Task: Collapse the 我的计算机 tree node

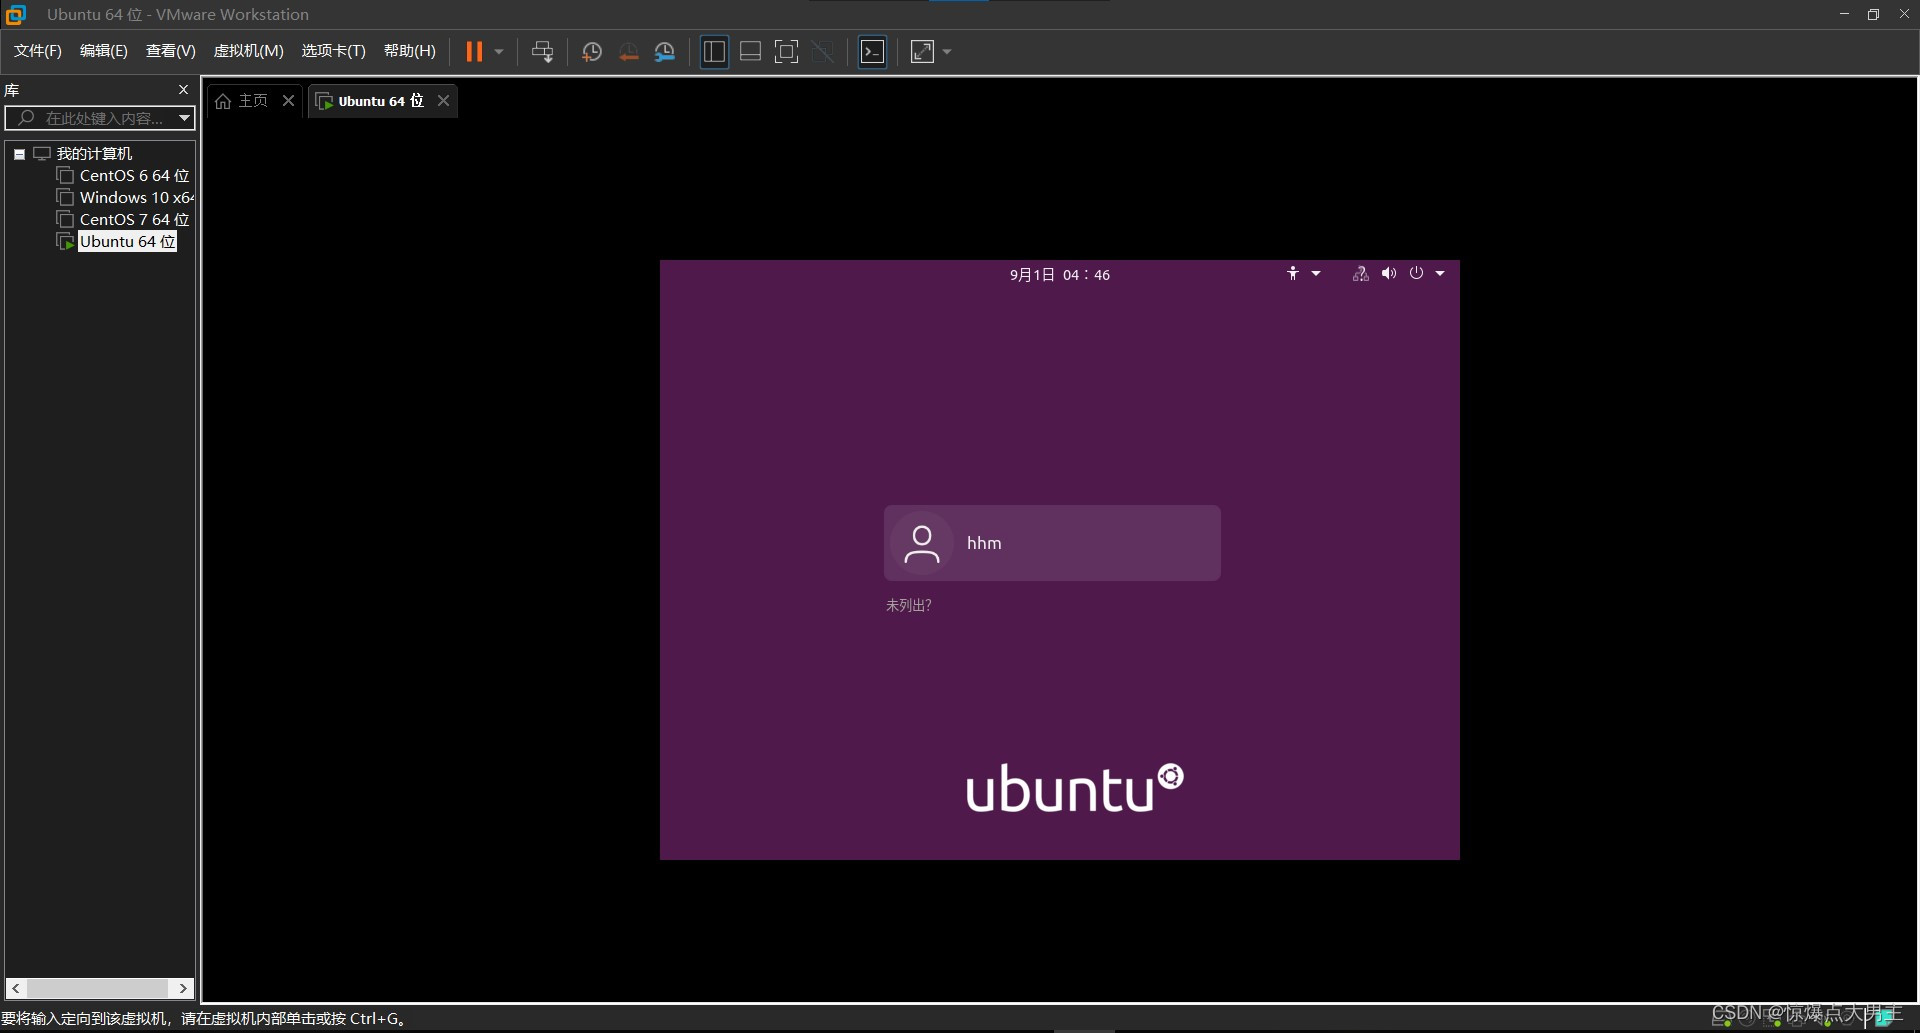Action: click(x=19, y=154)
